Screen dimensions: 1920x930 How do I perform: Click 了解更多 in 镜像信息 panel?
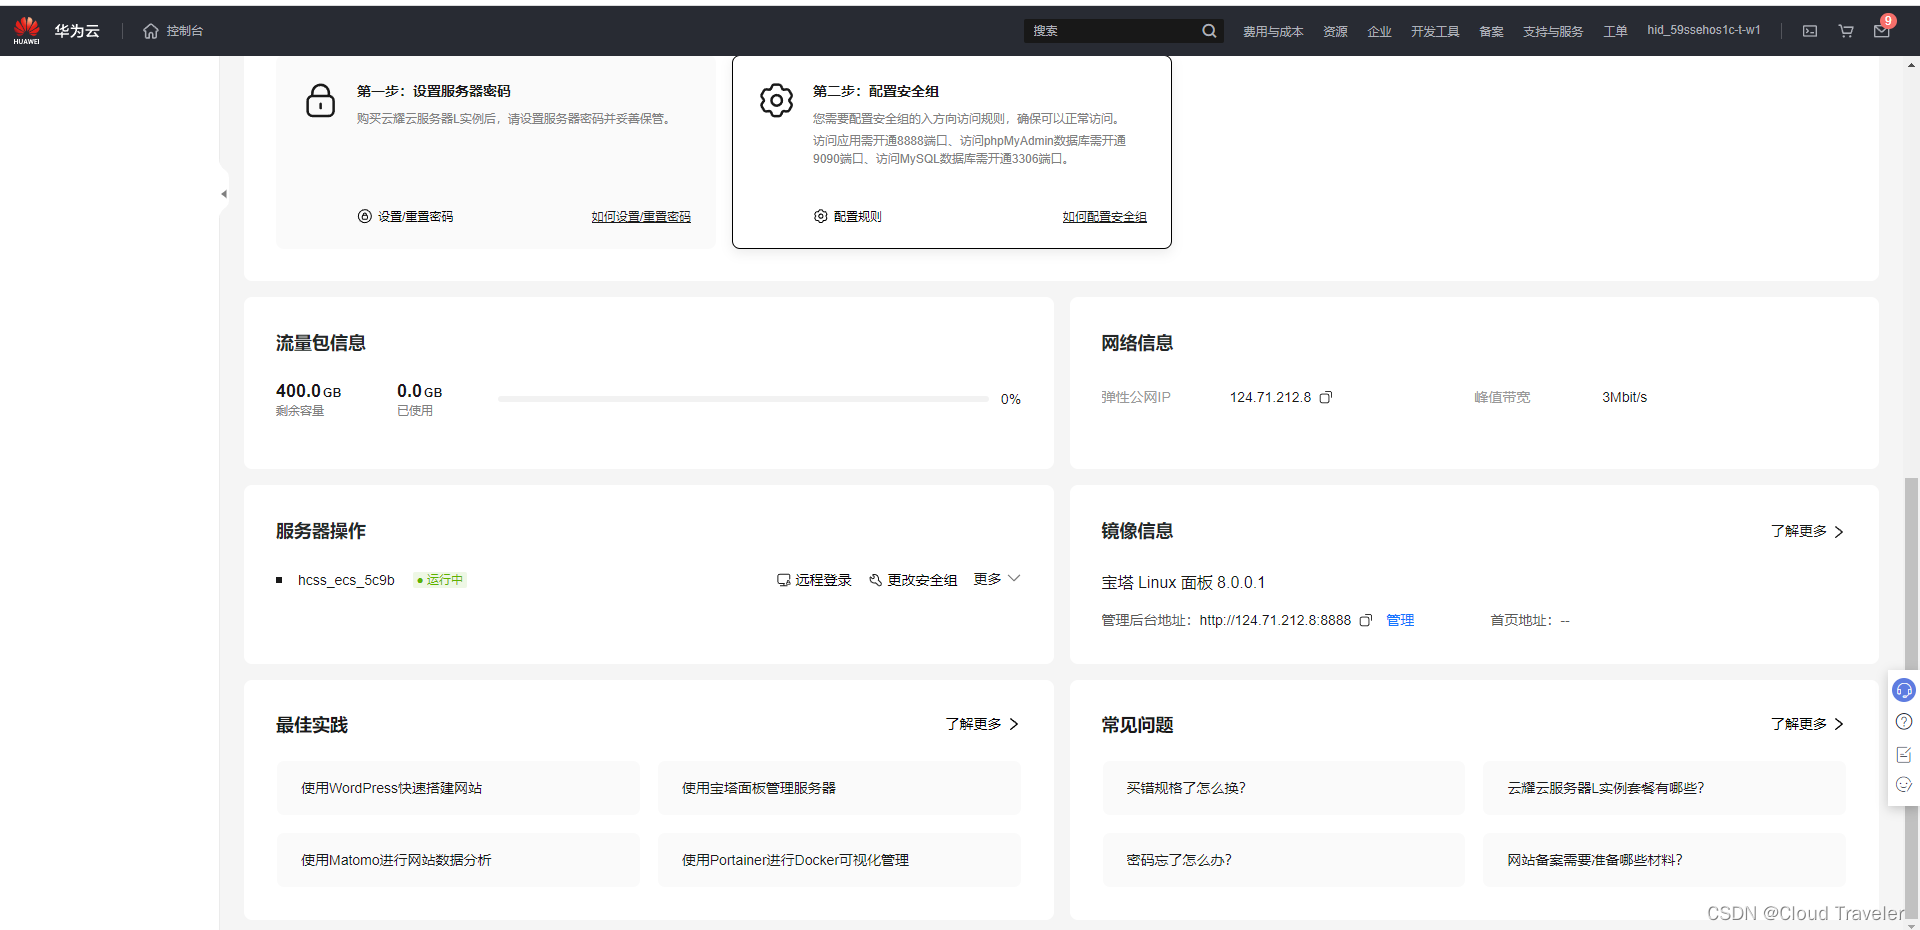(1807, 531)
